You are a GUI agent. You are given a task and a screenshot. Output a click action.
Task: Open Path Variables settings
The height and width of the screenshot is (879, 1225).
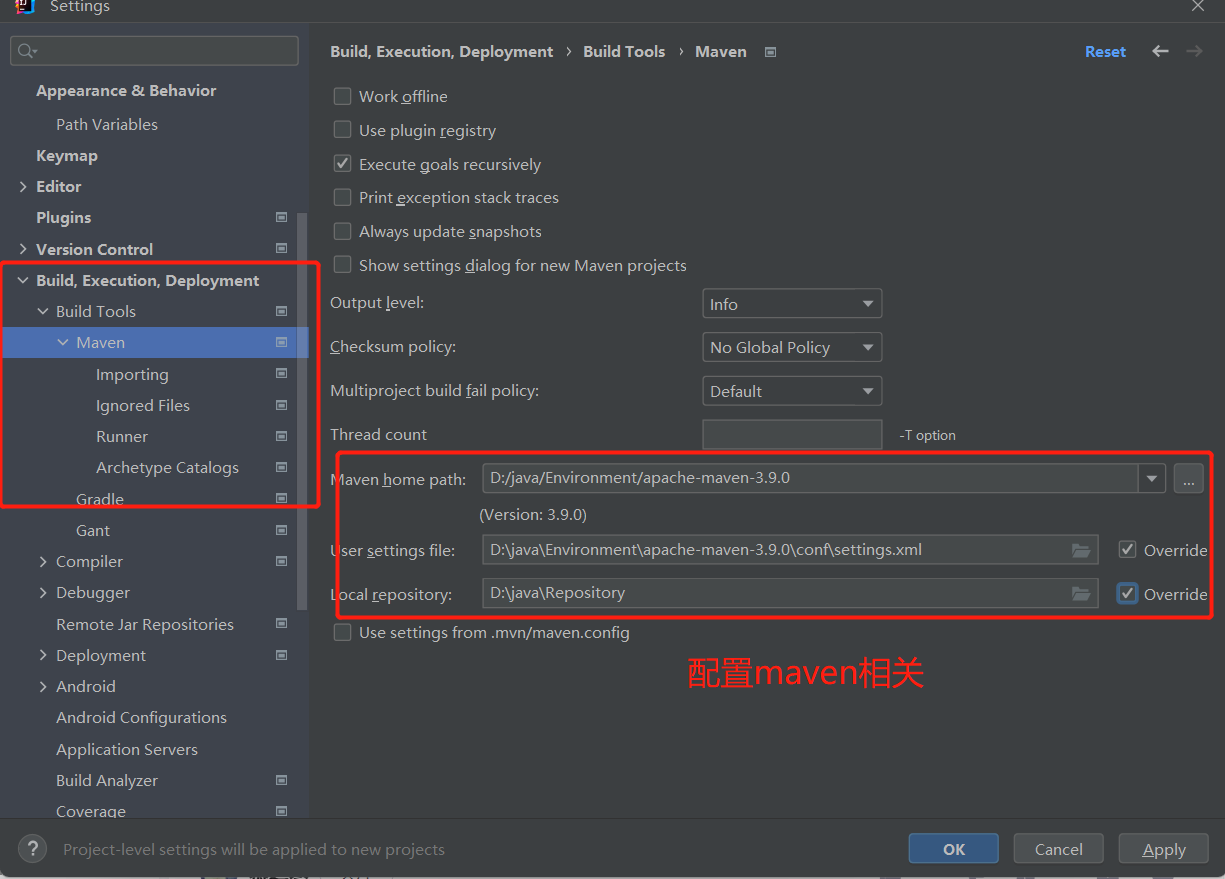(x=107, y=124)
